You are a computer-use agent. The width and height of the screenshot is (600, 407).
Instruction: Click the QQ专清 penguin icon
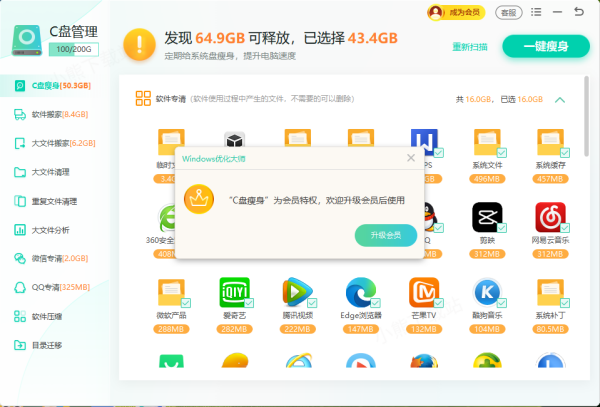pos(20,287)
